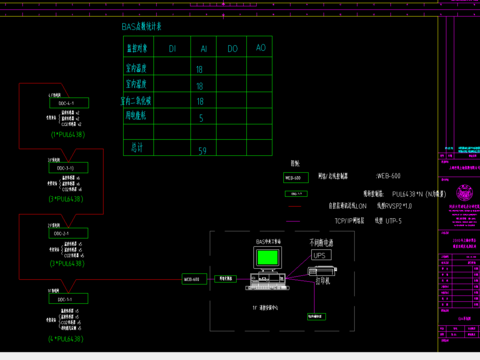Image resolution: width=480 pixels, height=360 pixels.
Task: Click the printer symbol beside the workstation
Action: point(322,271)
